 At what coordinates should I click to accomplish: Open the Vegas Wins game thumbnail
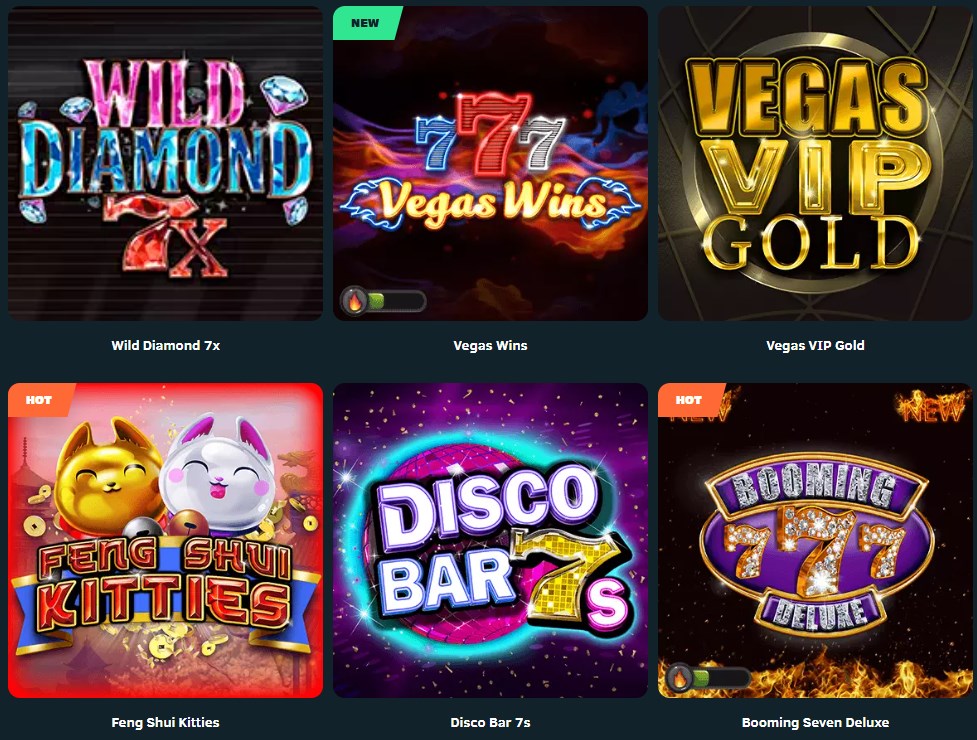(x=490, y=164)
